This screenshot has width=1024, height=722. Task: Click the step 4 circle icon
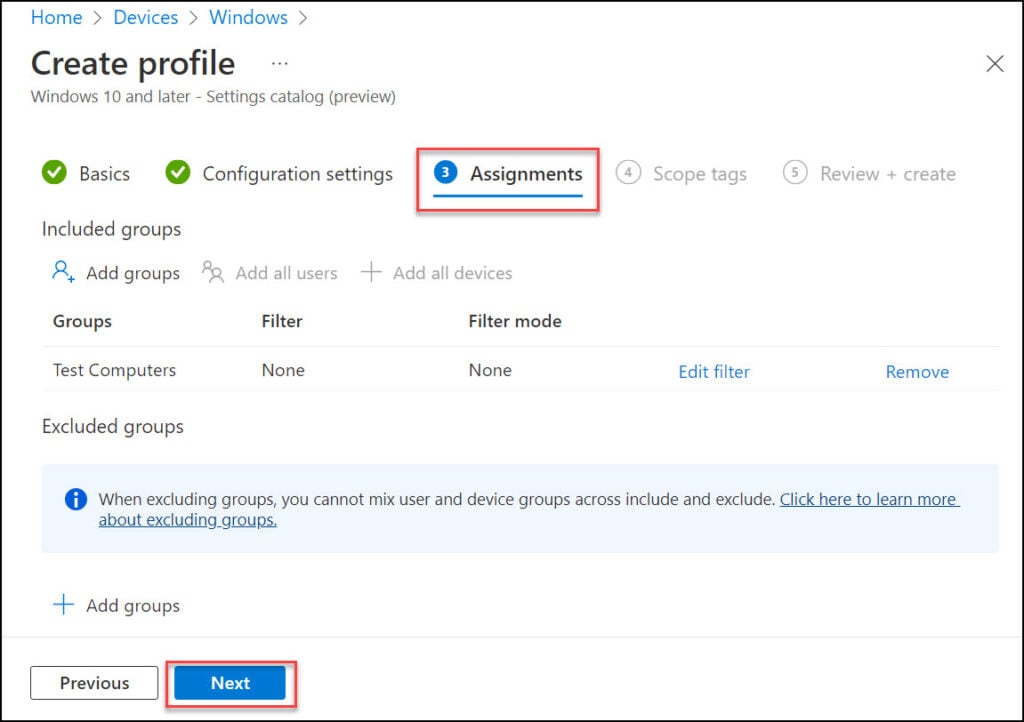tap(628, 172)
